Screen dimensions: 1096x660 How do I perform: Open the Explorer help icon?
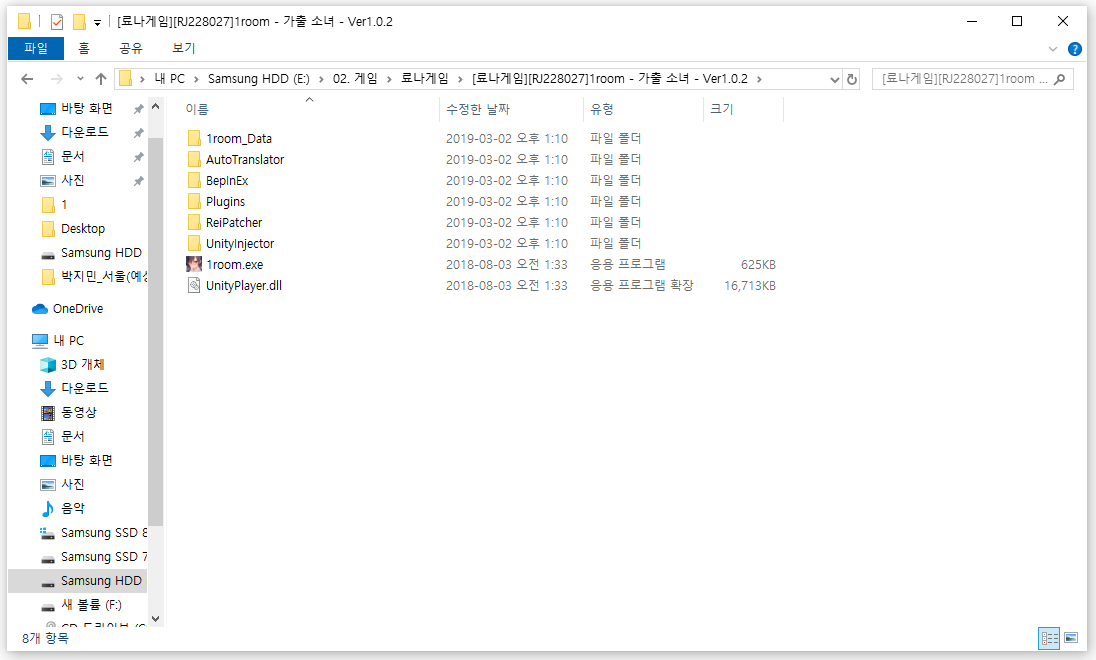click(x=1075, y=49)
